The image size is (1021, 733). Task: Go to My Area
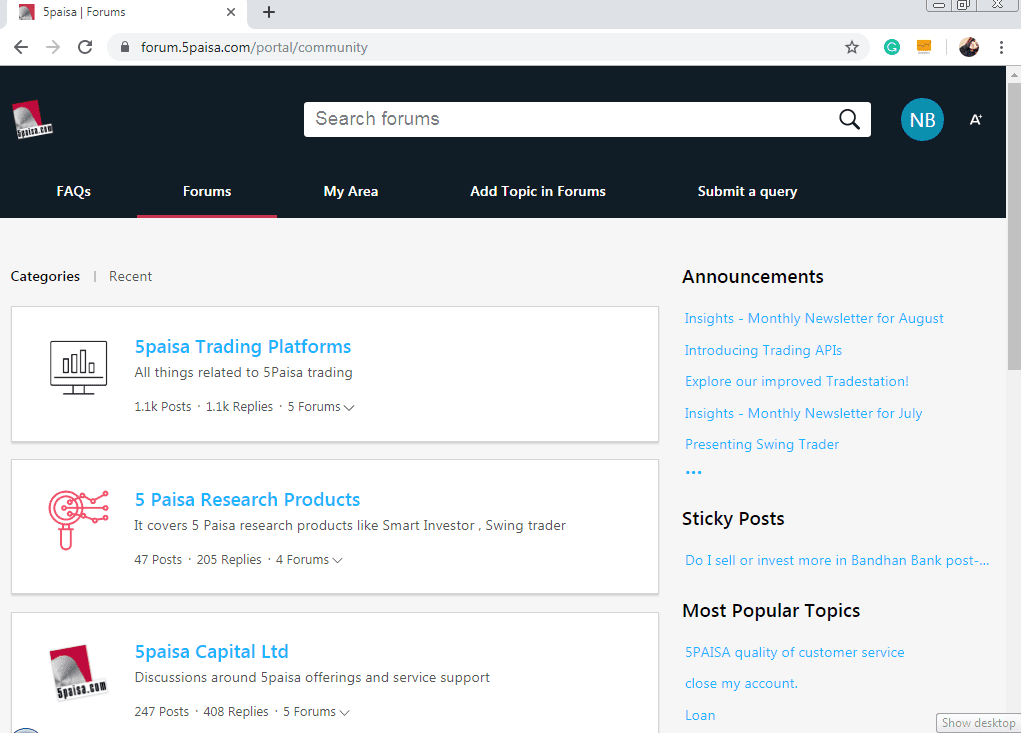[351, 191]
